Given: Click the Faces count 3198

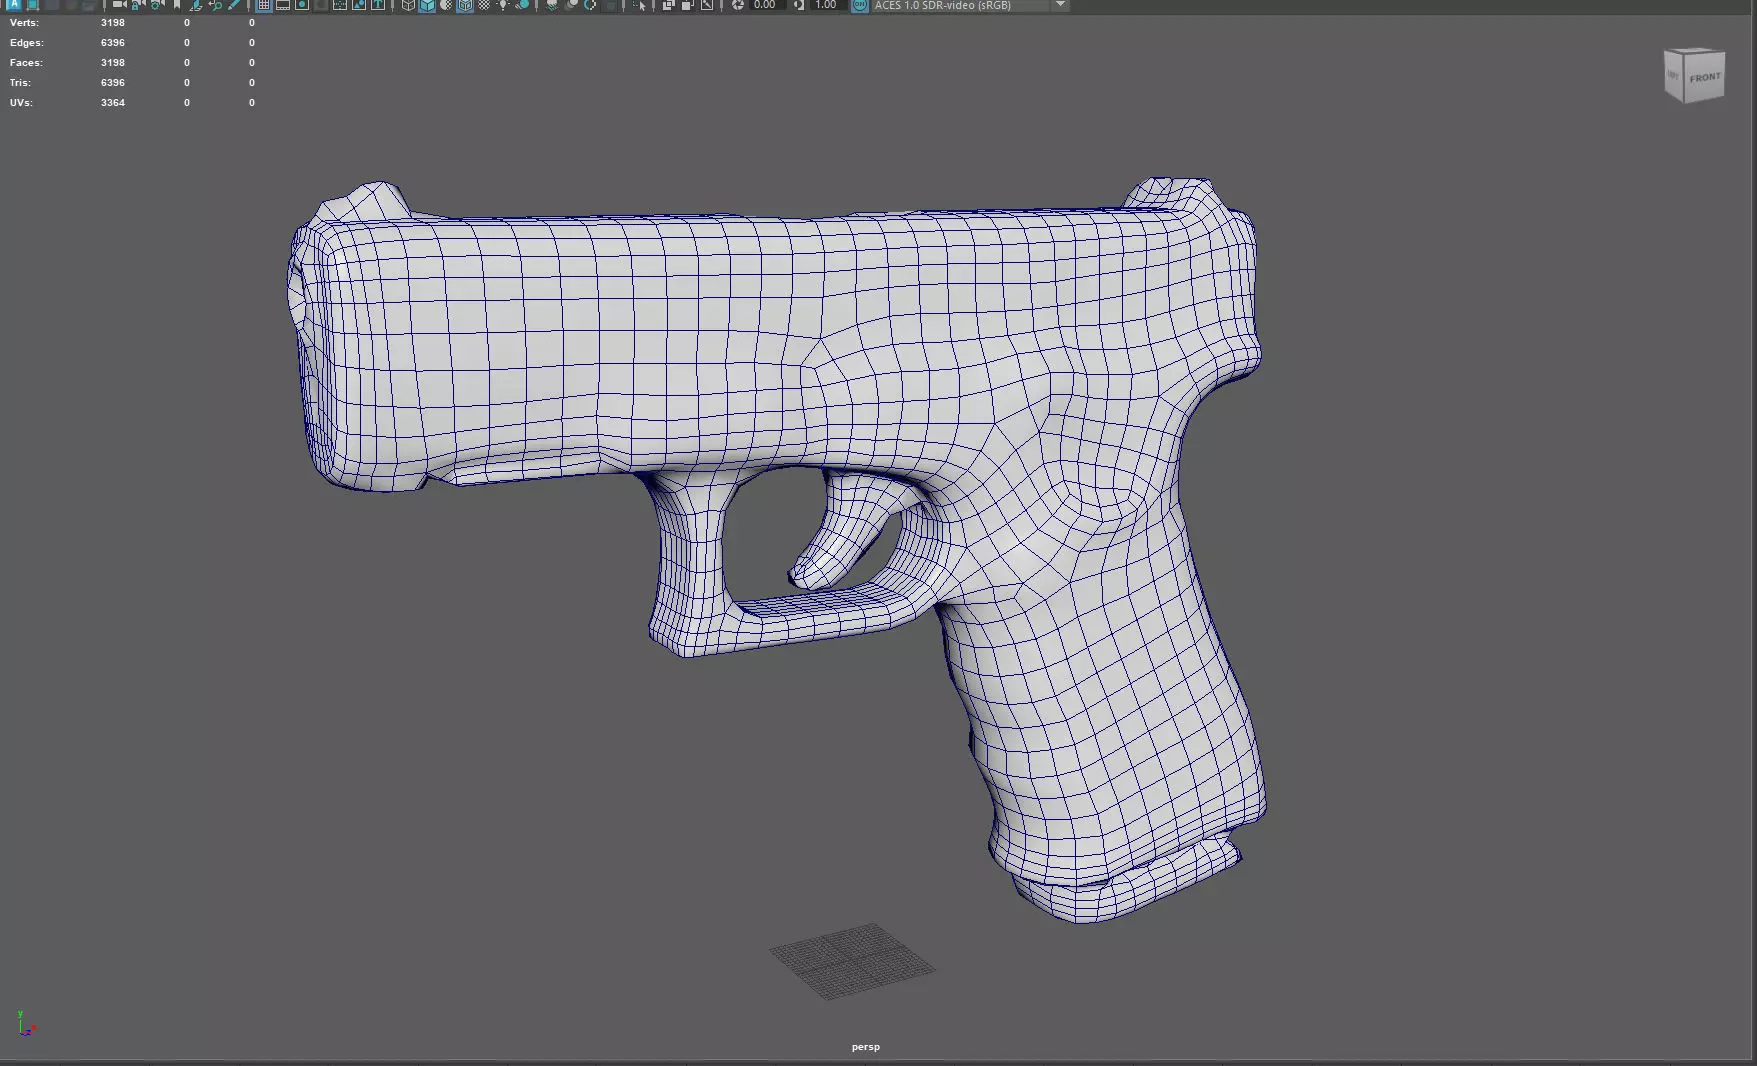Looking at the screenshot, I should point(113,63).
